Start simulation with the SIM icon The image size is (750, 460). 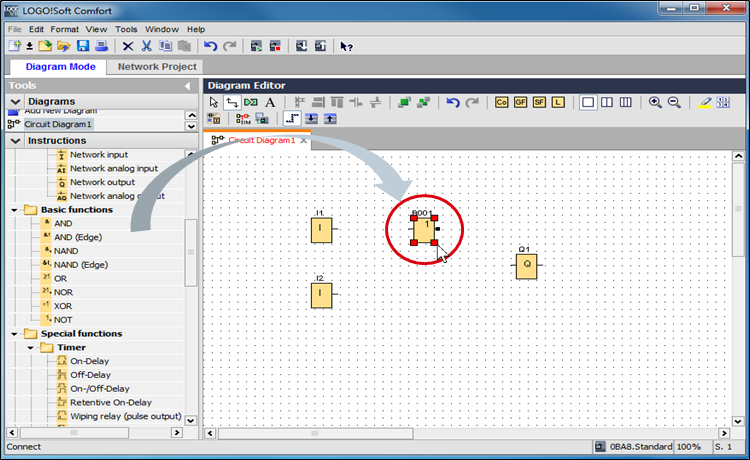click(244, 119)
